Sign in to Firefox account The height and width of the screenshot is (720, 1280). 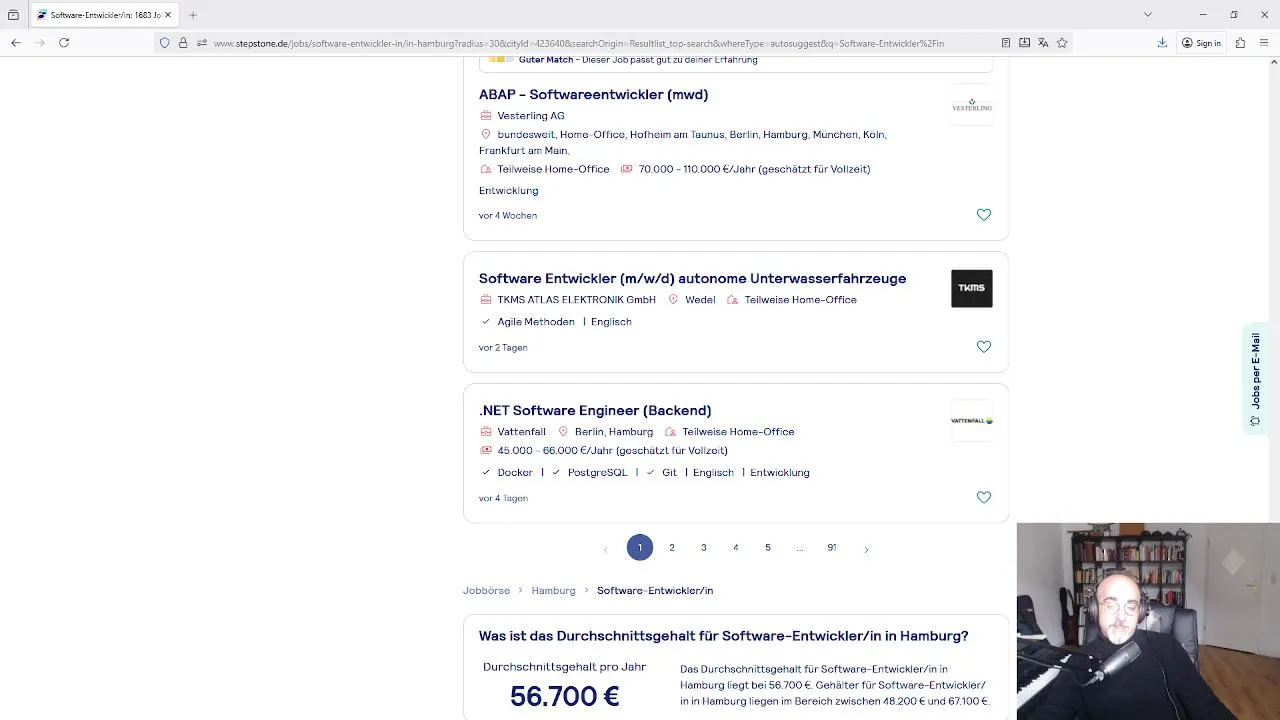(x=1201, y=43)
